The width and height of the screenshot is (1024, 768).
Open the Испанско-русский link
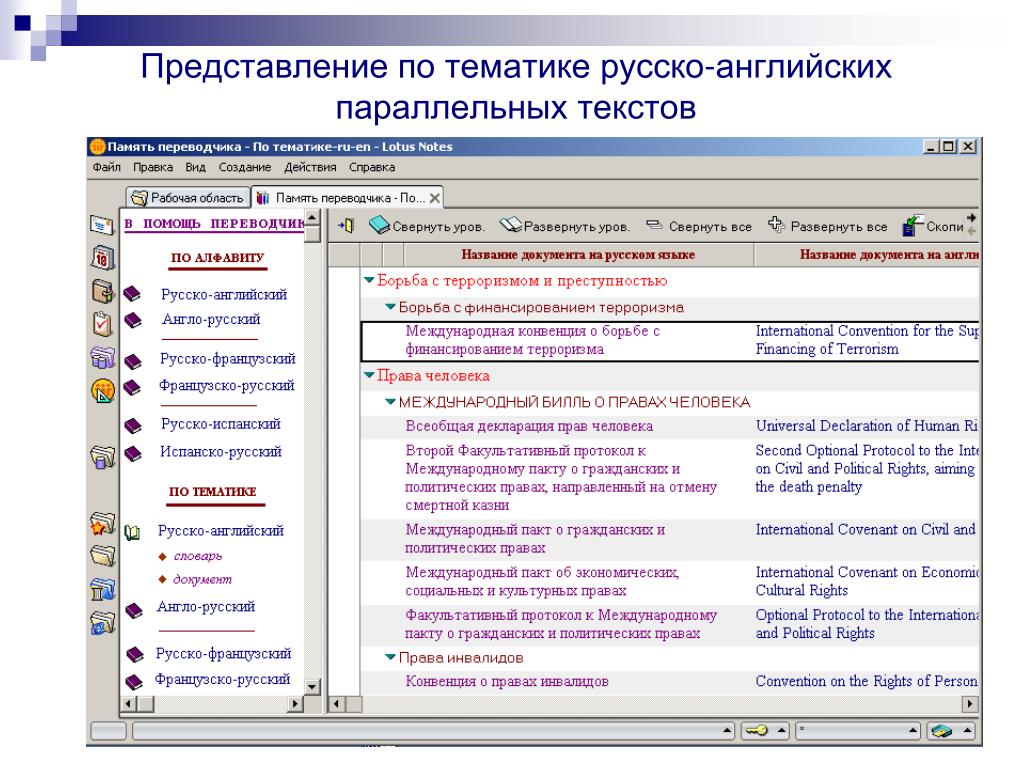click(x=221, y=452)
